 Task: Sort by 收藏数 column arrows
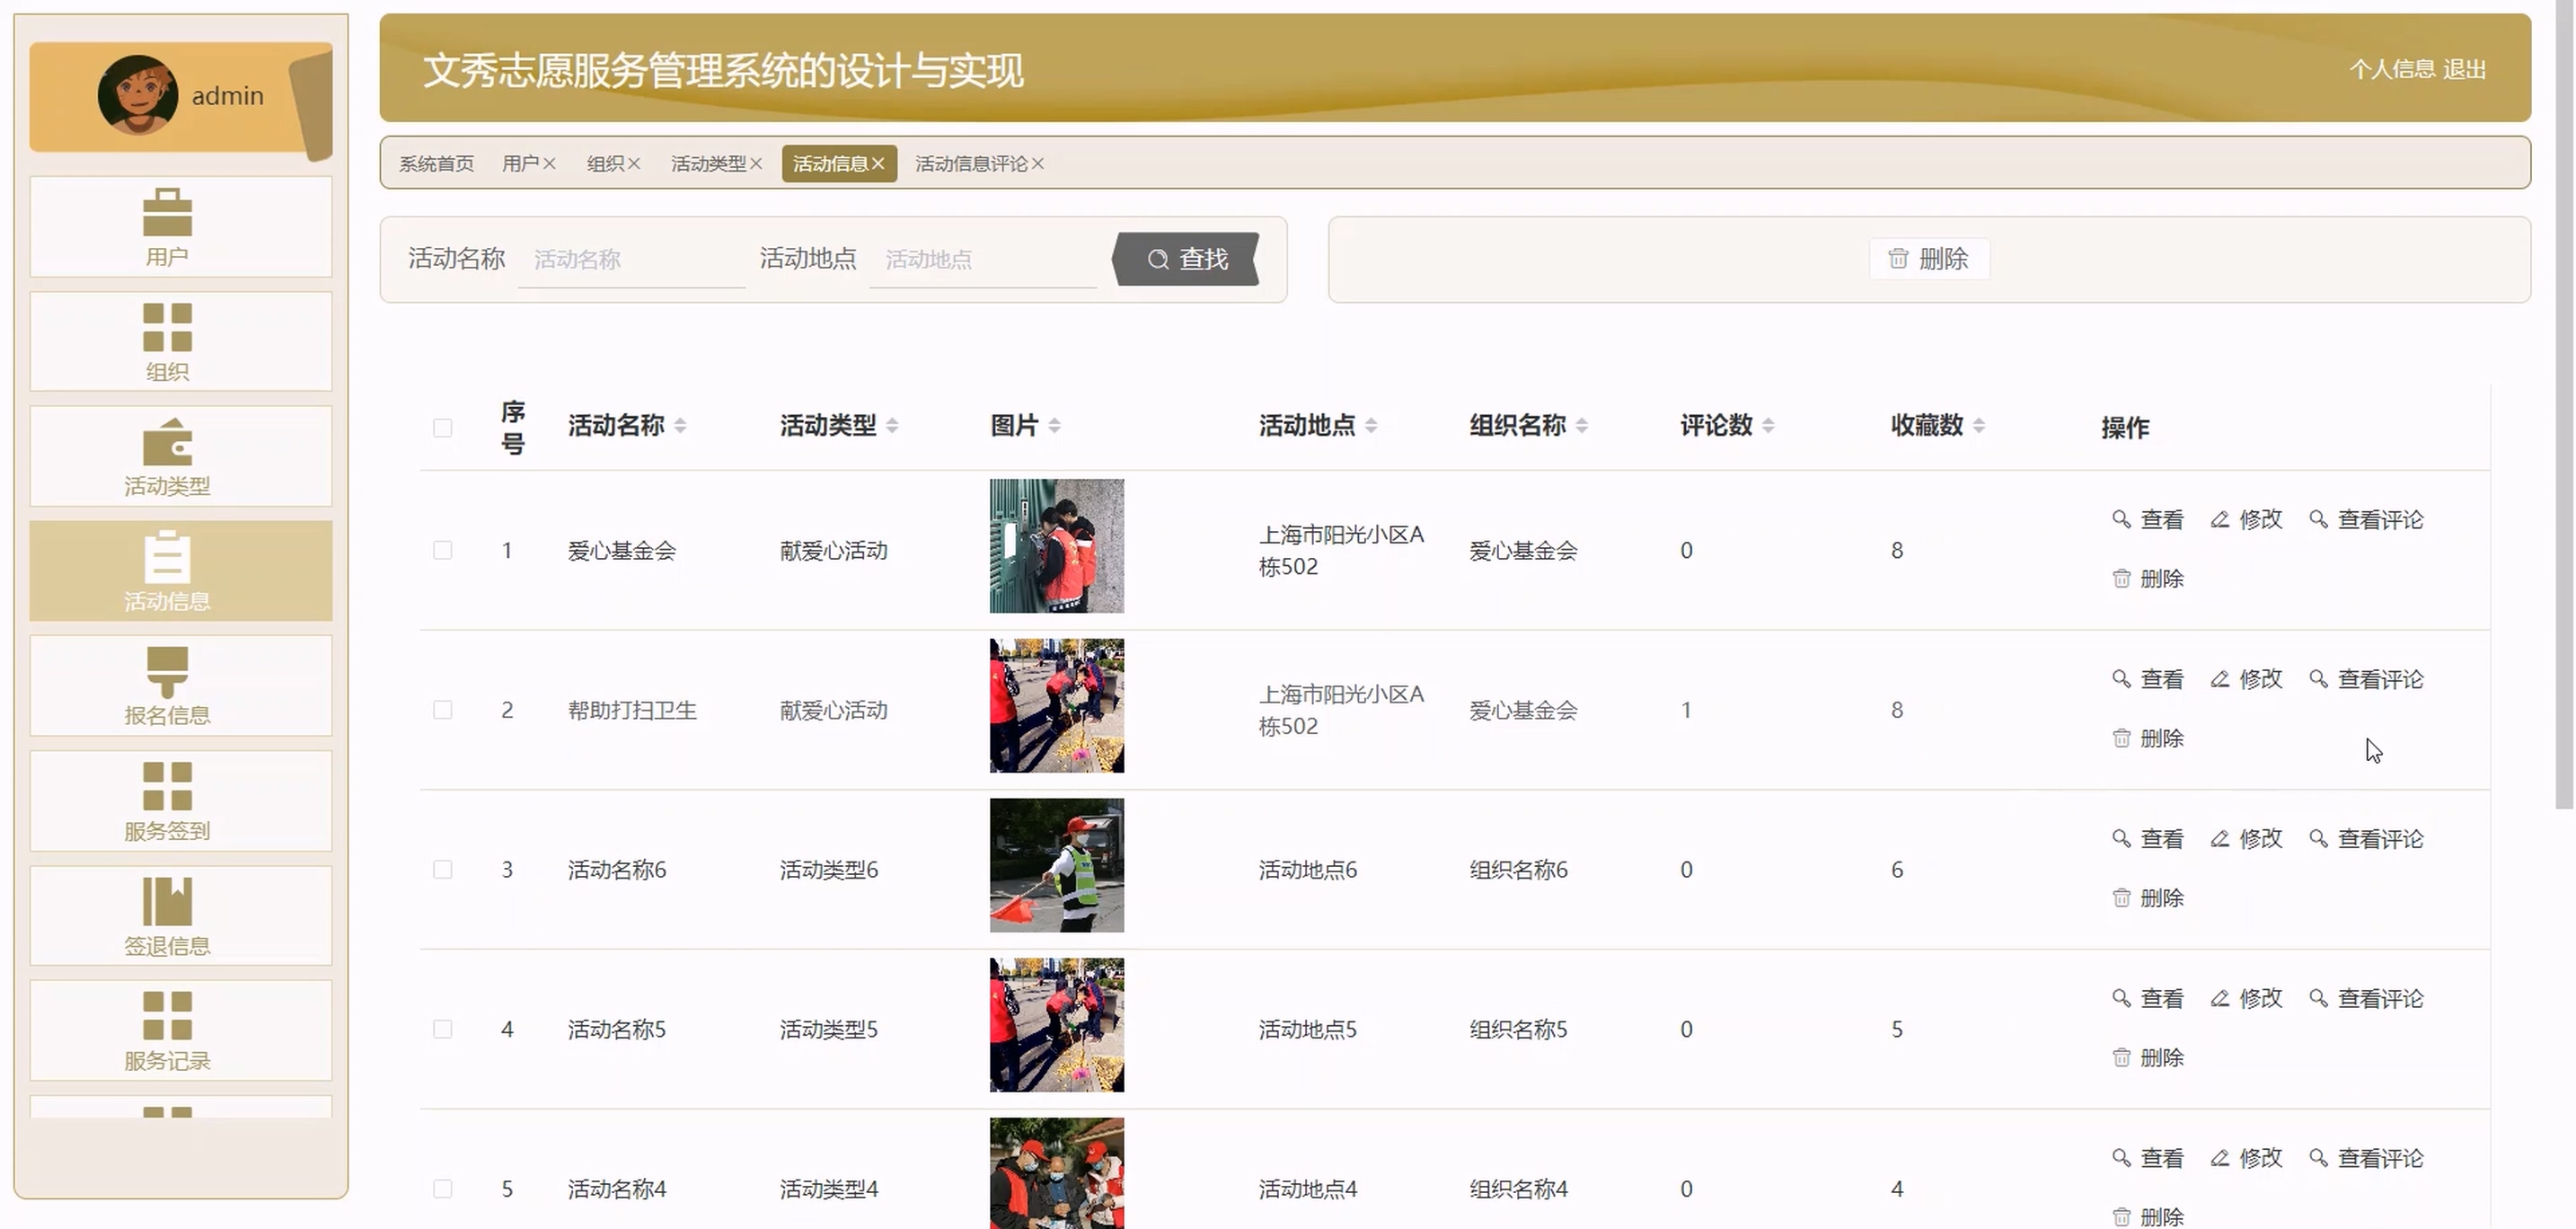(1979, 426)
